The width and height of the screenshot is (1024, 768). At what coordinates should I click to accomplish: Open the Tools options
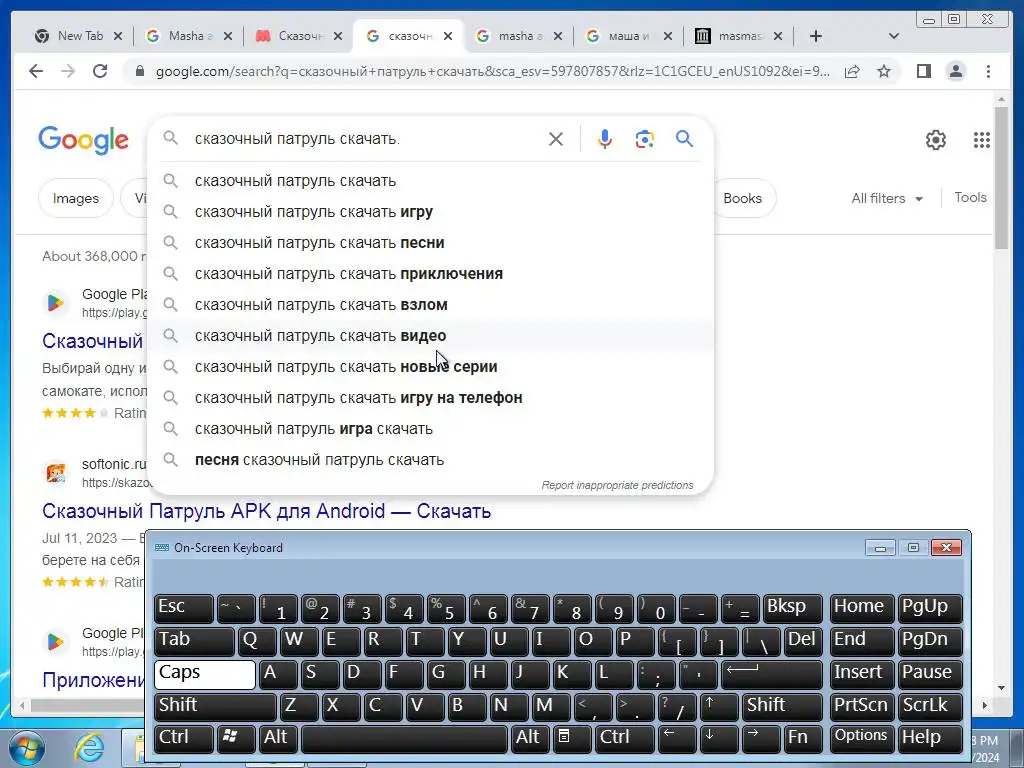[970, 198]
